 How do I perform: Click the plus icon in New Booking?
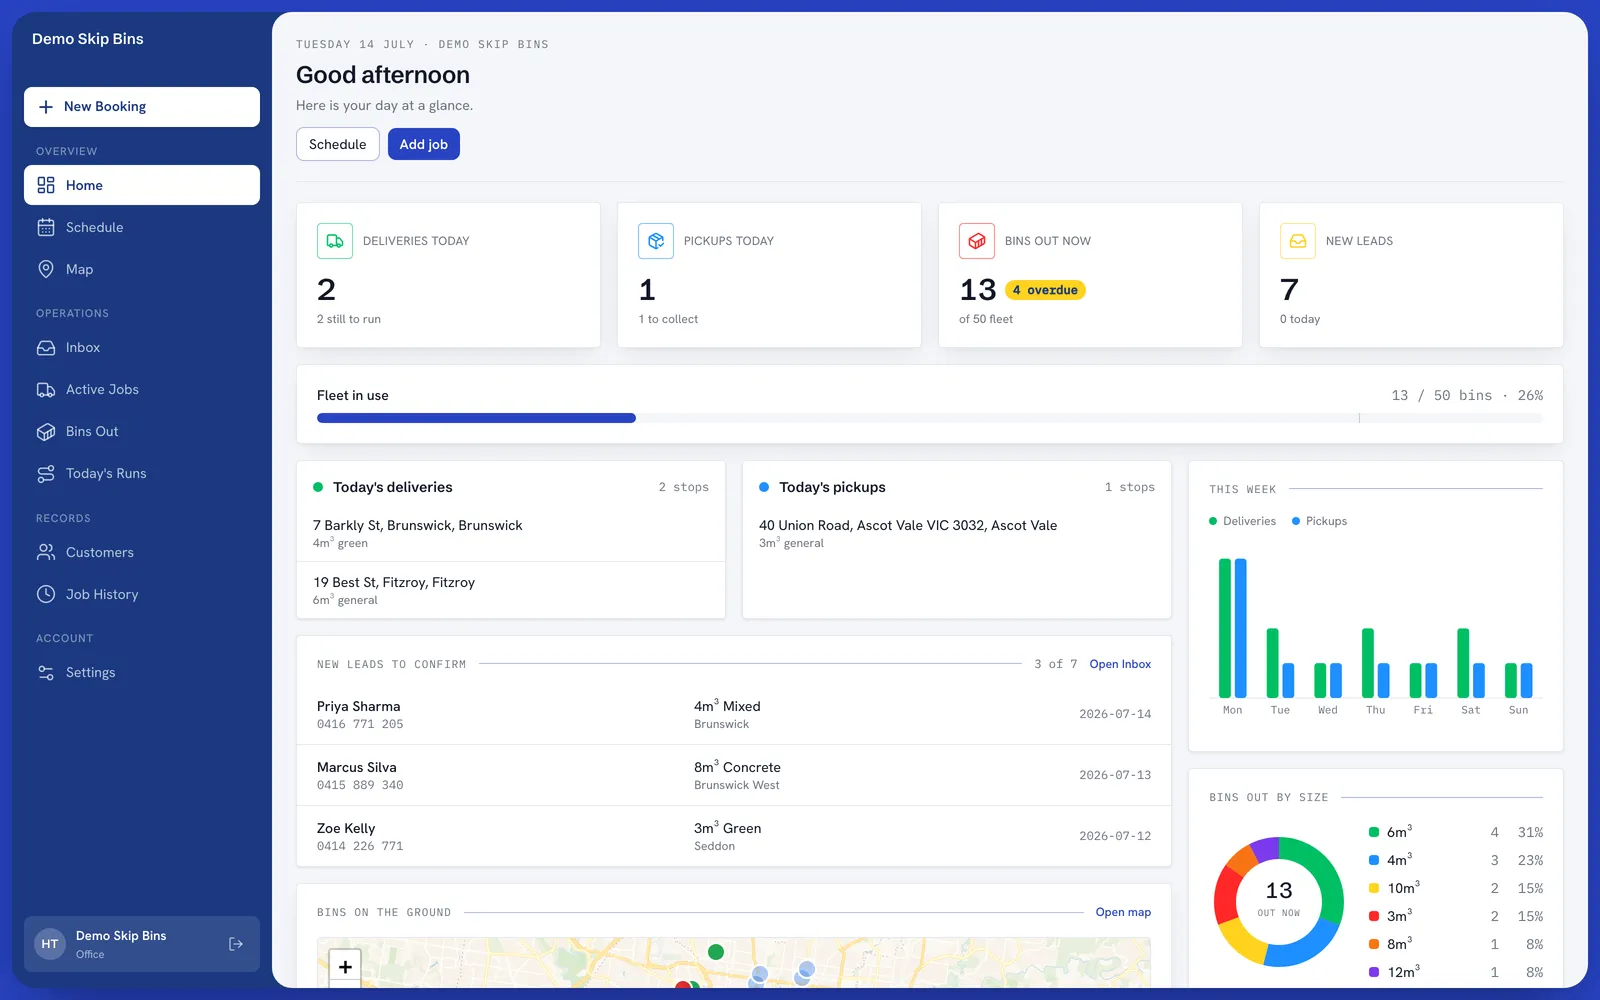click(x=46, y=107)
